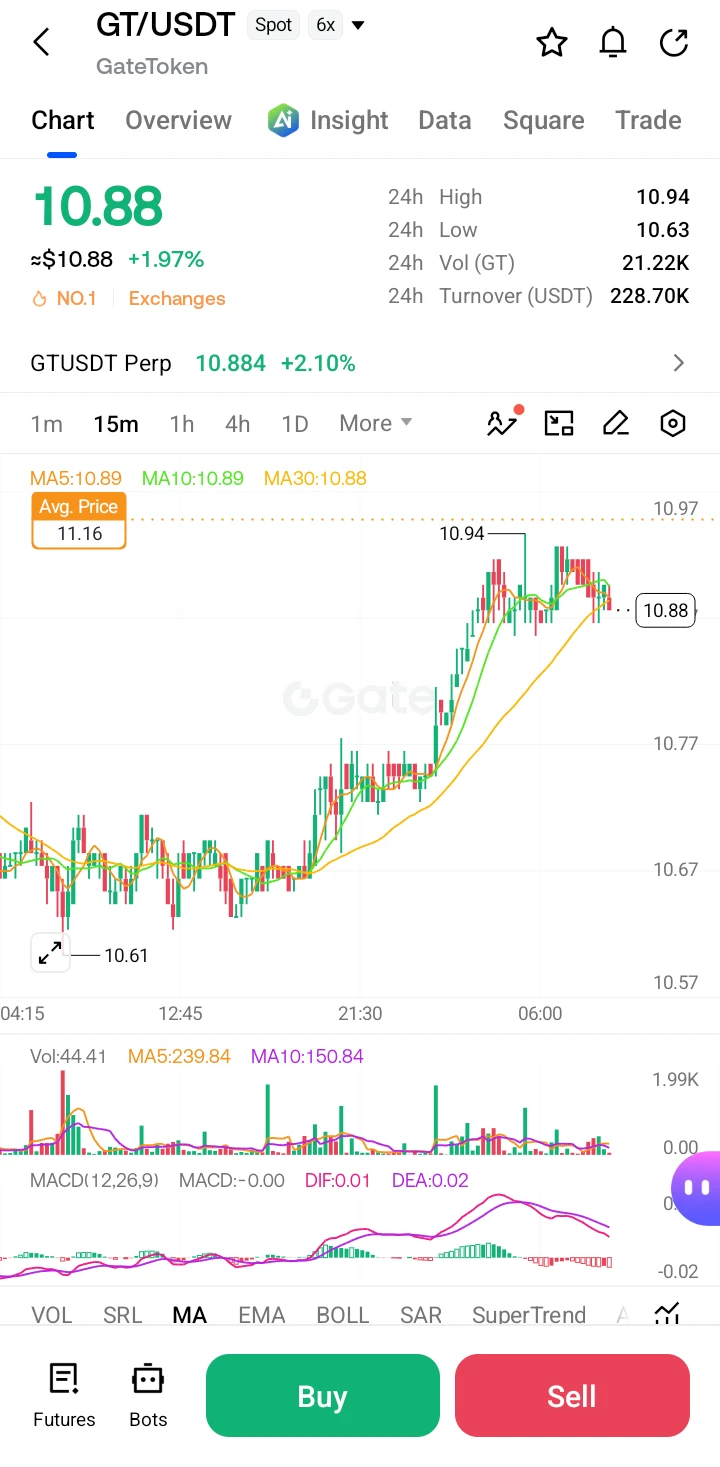The height and width of the screenshot is (1467, 720).
Task: Tap DIF:0.01 value
Action: pyautogui.click(x=337, y=1180)
